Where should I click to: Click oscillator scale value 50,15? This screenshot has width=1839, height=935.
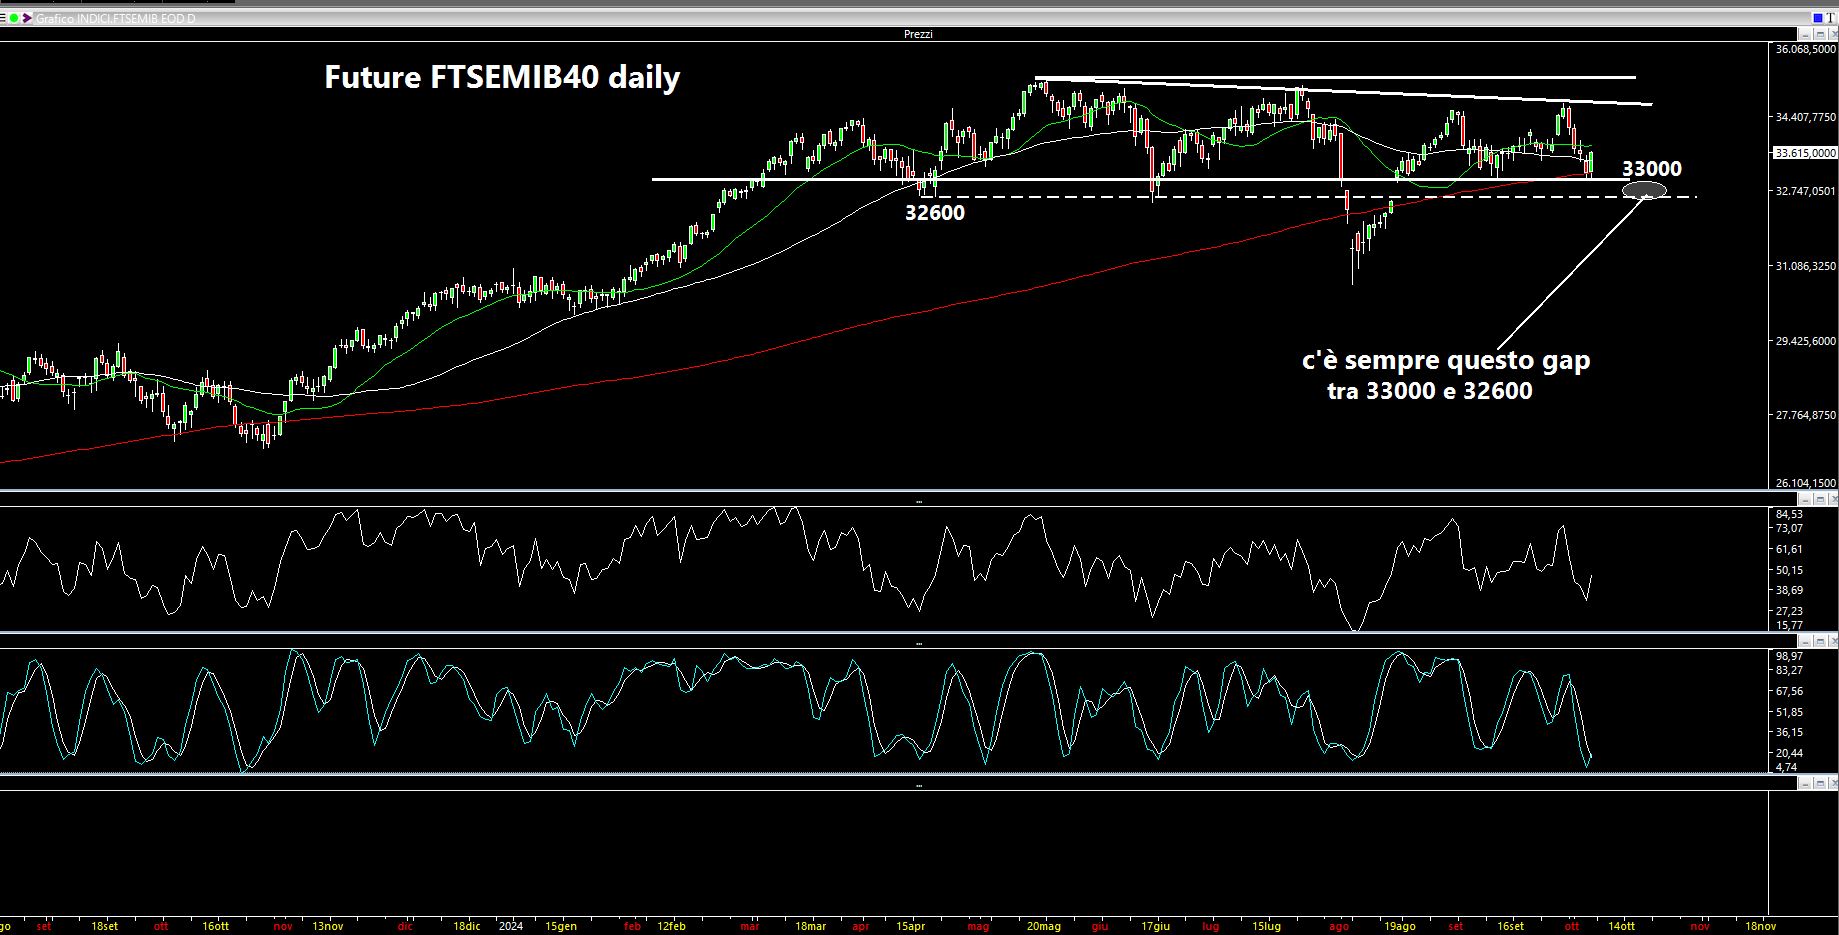[x=1790, y=570]
